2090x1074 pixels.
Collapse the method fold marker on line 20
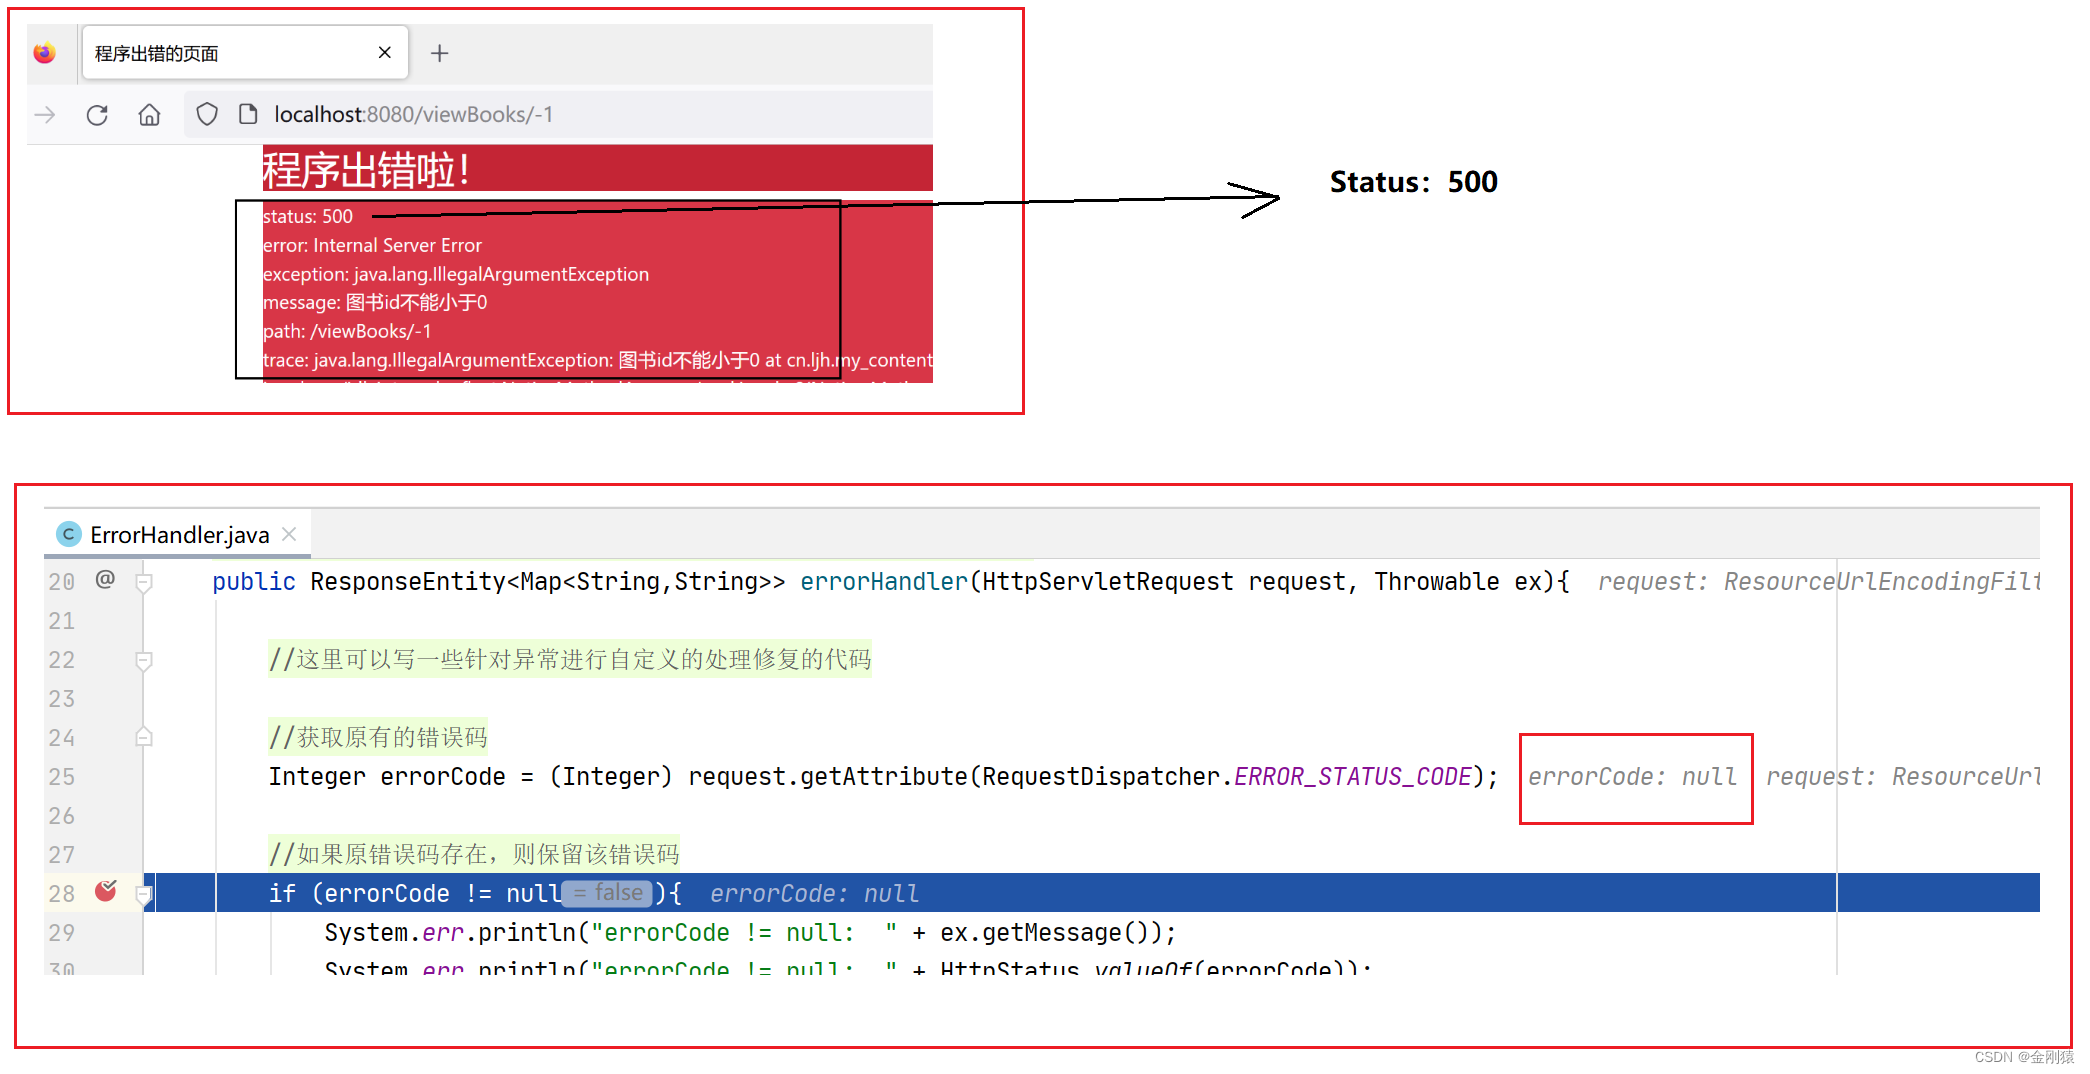pos(144,582)
